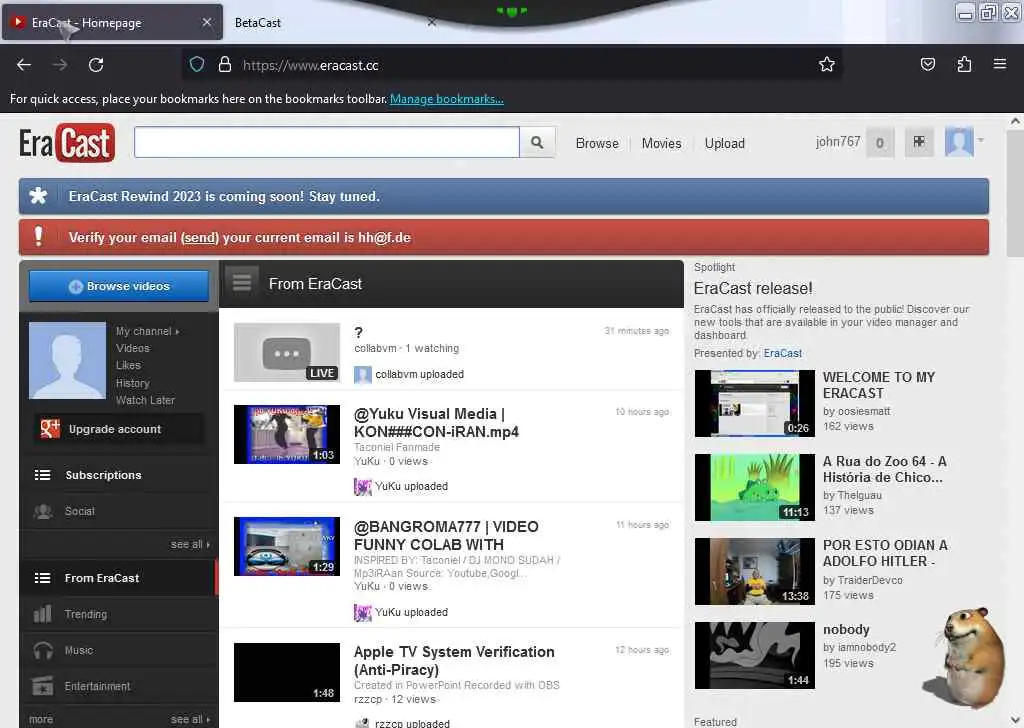Open EraCast presenter link in Spotlight
This screenshot has height=728, width=1024.
[x=782, y=353]
